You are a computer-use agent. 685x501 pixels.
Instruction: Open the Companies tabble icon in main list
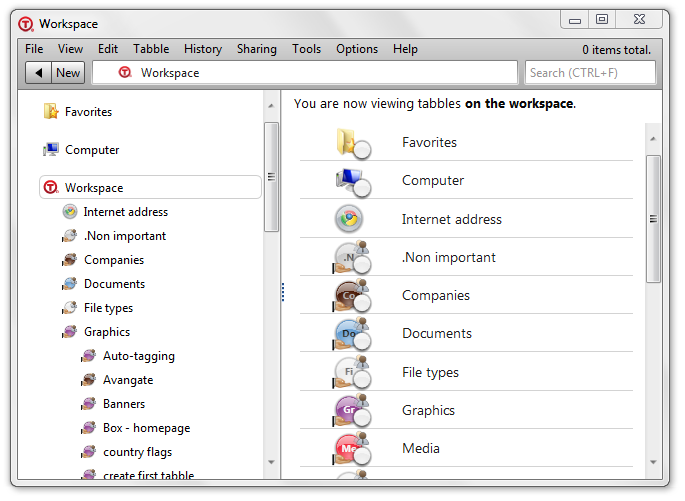349,295
